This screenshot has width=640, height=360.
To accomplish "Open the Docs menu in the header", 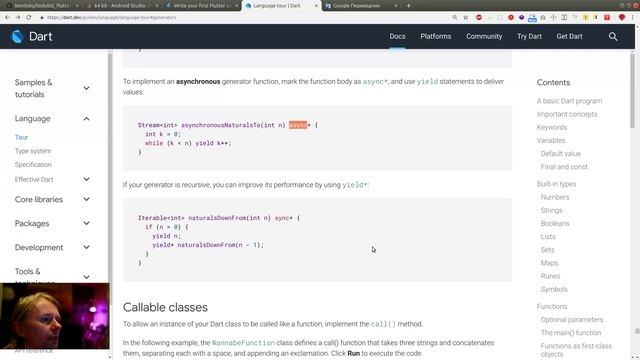I will point(397,36).
